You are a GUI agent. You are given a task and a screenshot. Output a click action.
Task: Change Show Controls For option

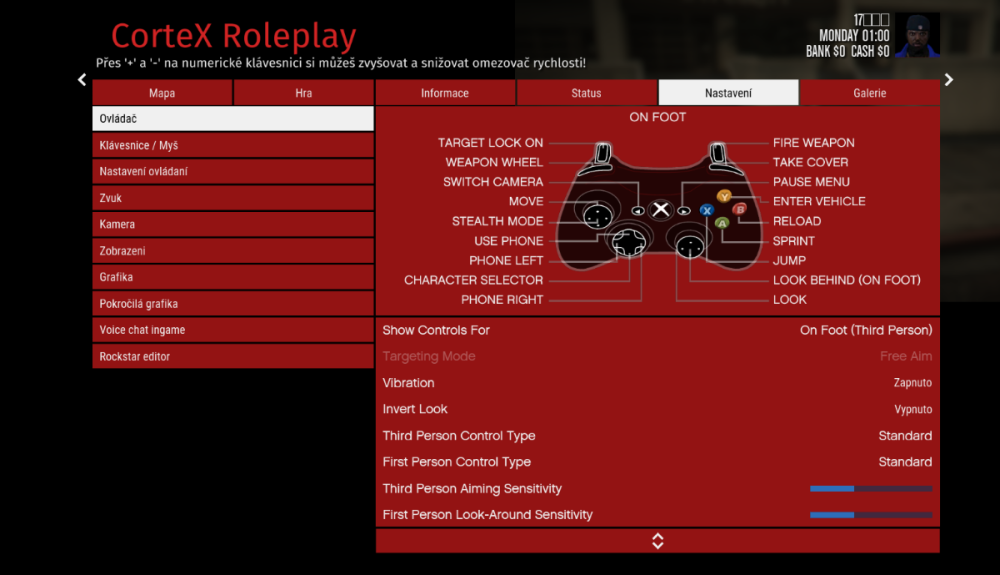(657, 330)
